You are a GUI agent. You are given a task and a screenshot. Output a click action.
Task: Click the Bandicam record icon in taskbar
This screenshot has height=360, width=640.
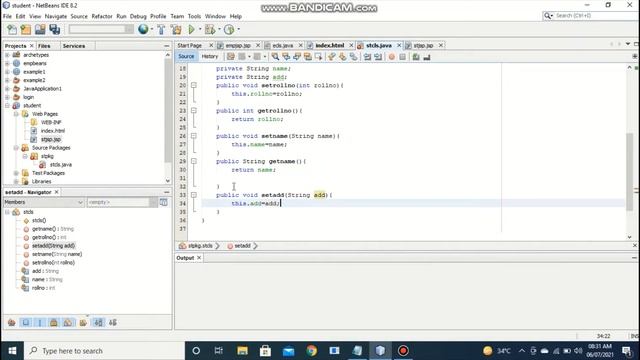coord(403,351)
